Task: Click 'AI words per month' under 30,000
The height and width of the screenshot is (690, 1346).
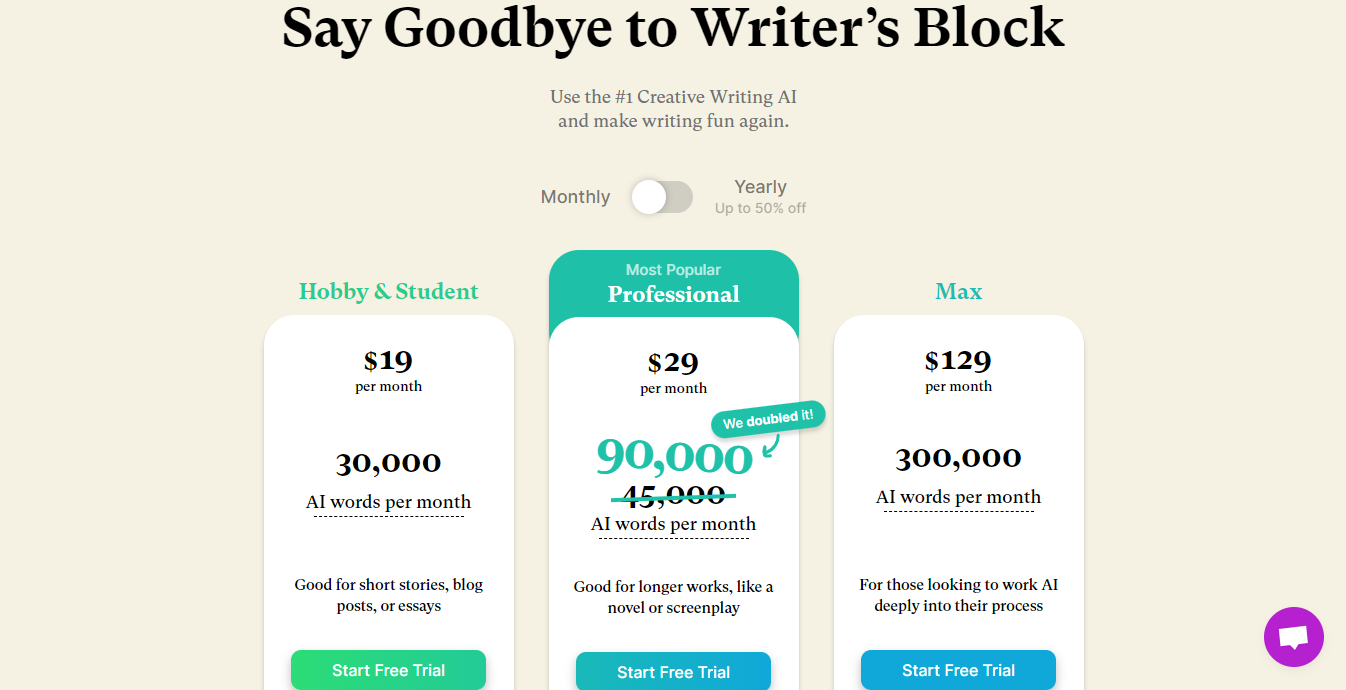Action: pos(389,502)
